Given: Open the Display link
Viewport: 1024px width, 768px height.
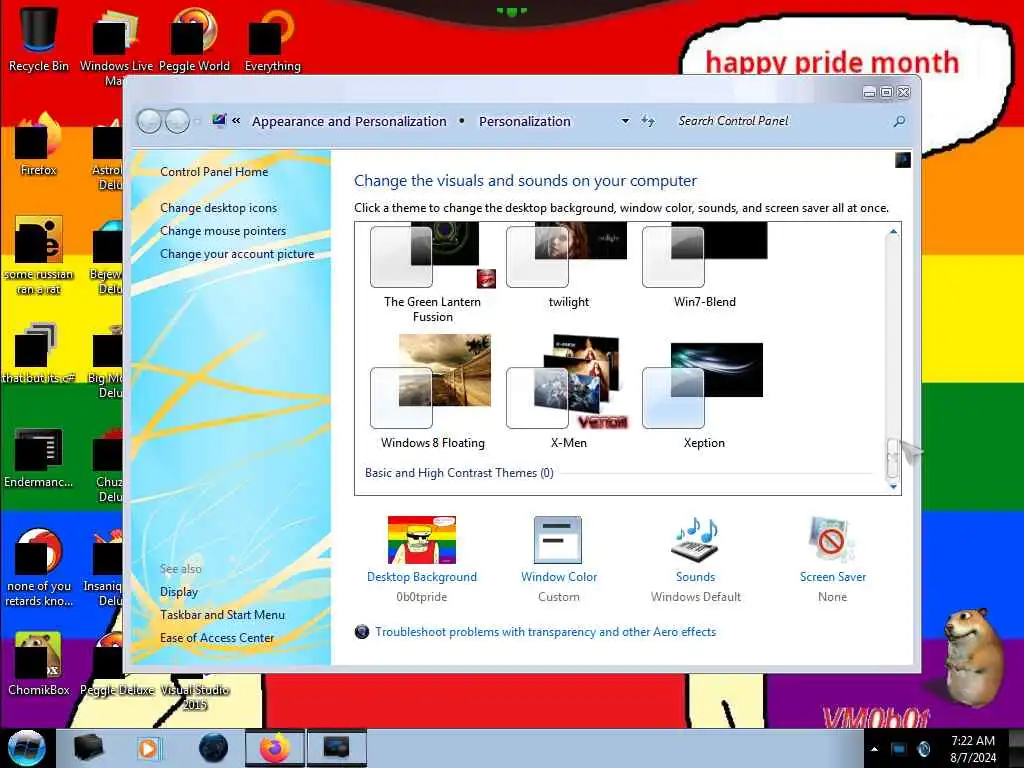Looking at the screenshot, I should click(x=179, y=592).
